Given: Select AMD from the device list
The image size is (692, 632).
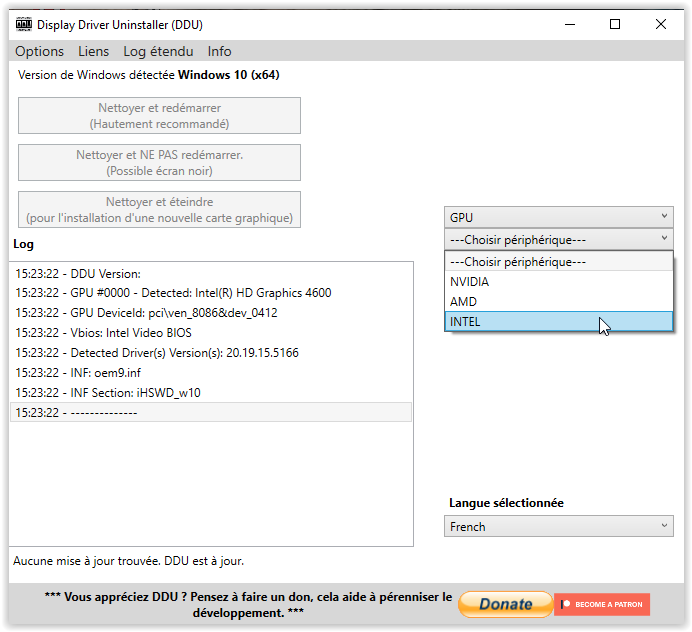Looking at the screenshot, I should [559, 302].
